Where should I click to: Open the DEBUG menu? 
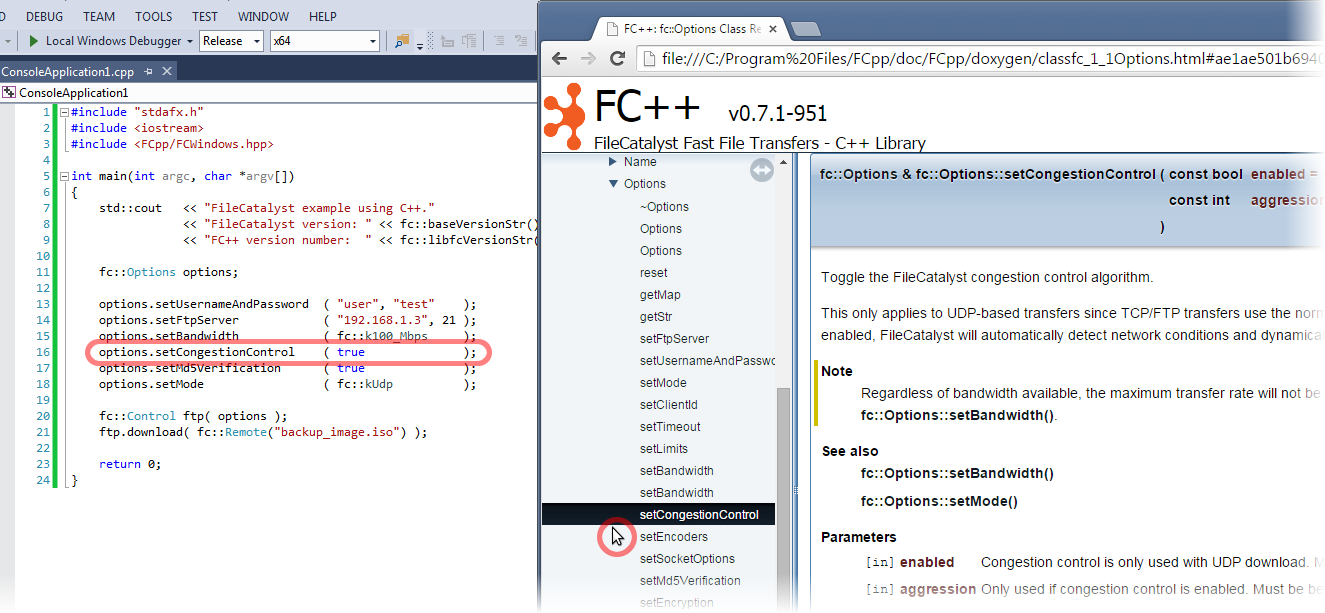(x=44, y=16)
